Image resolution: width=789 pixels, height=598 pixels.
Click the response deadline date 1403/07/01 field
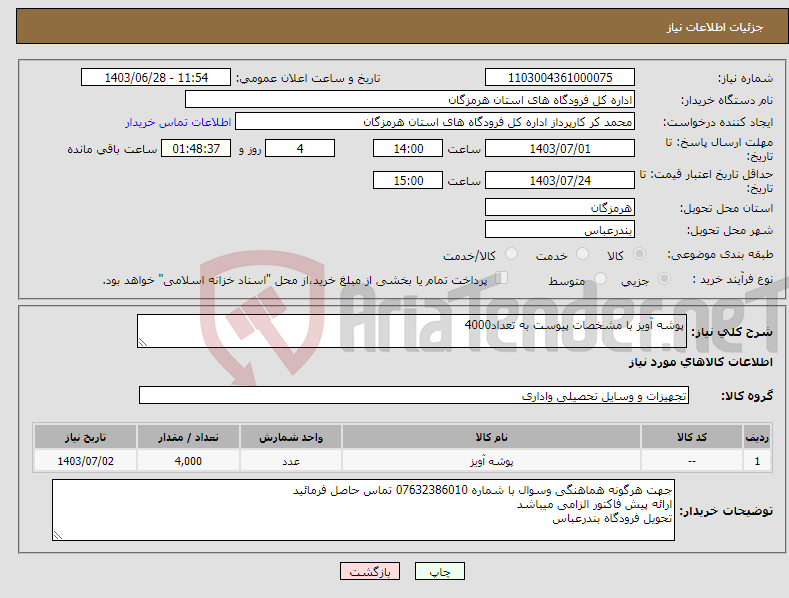point(560,148)
